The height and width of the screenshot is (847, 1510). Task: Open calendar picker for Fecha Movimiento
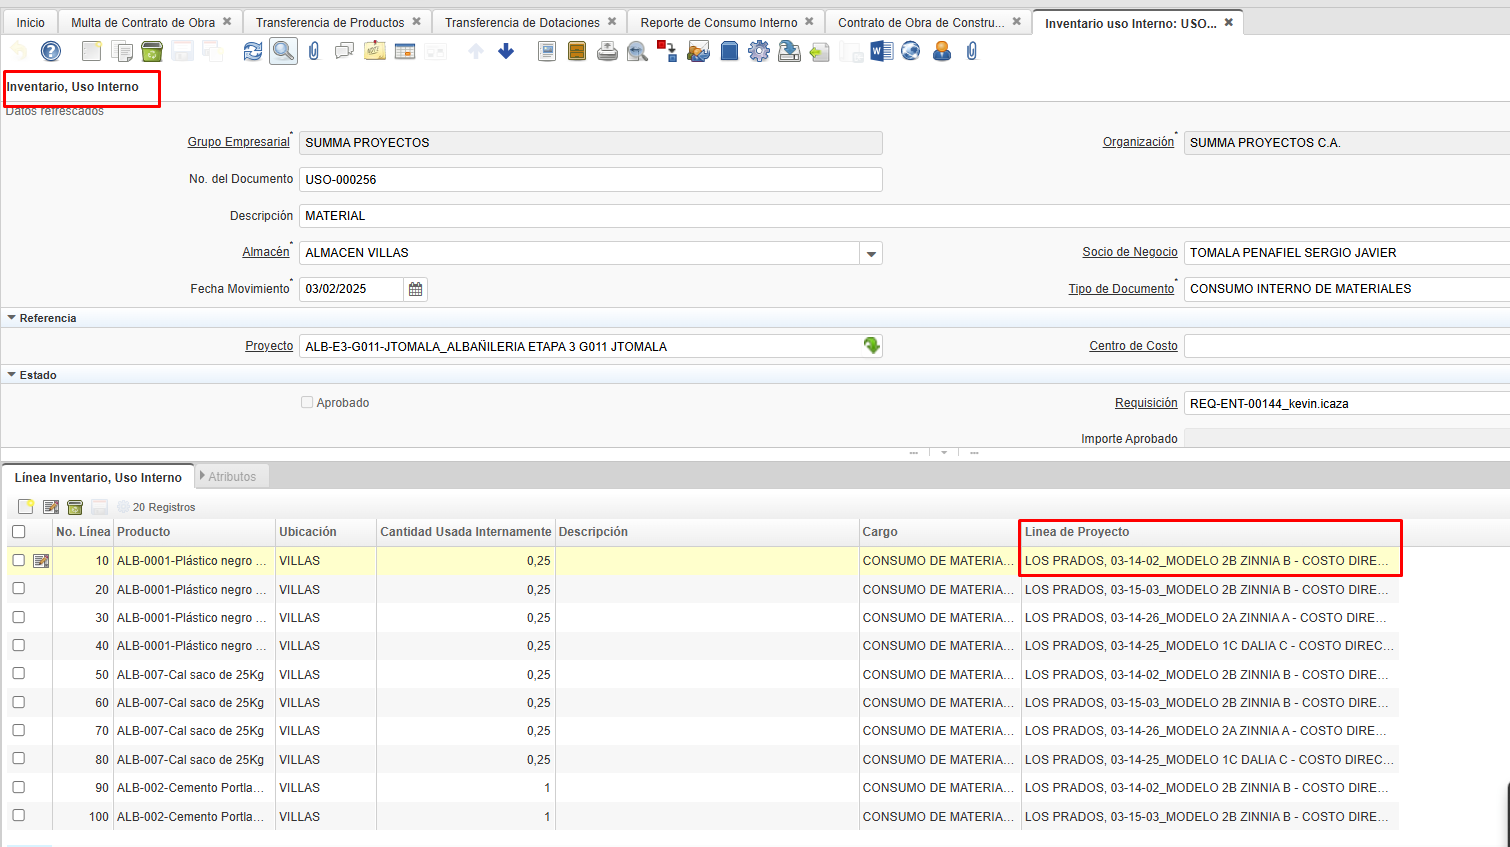click(416, 289)
